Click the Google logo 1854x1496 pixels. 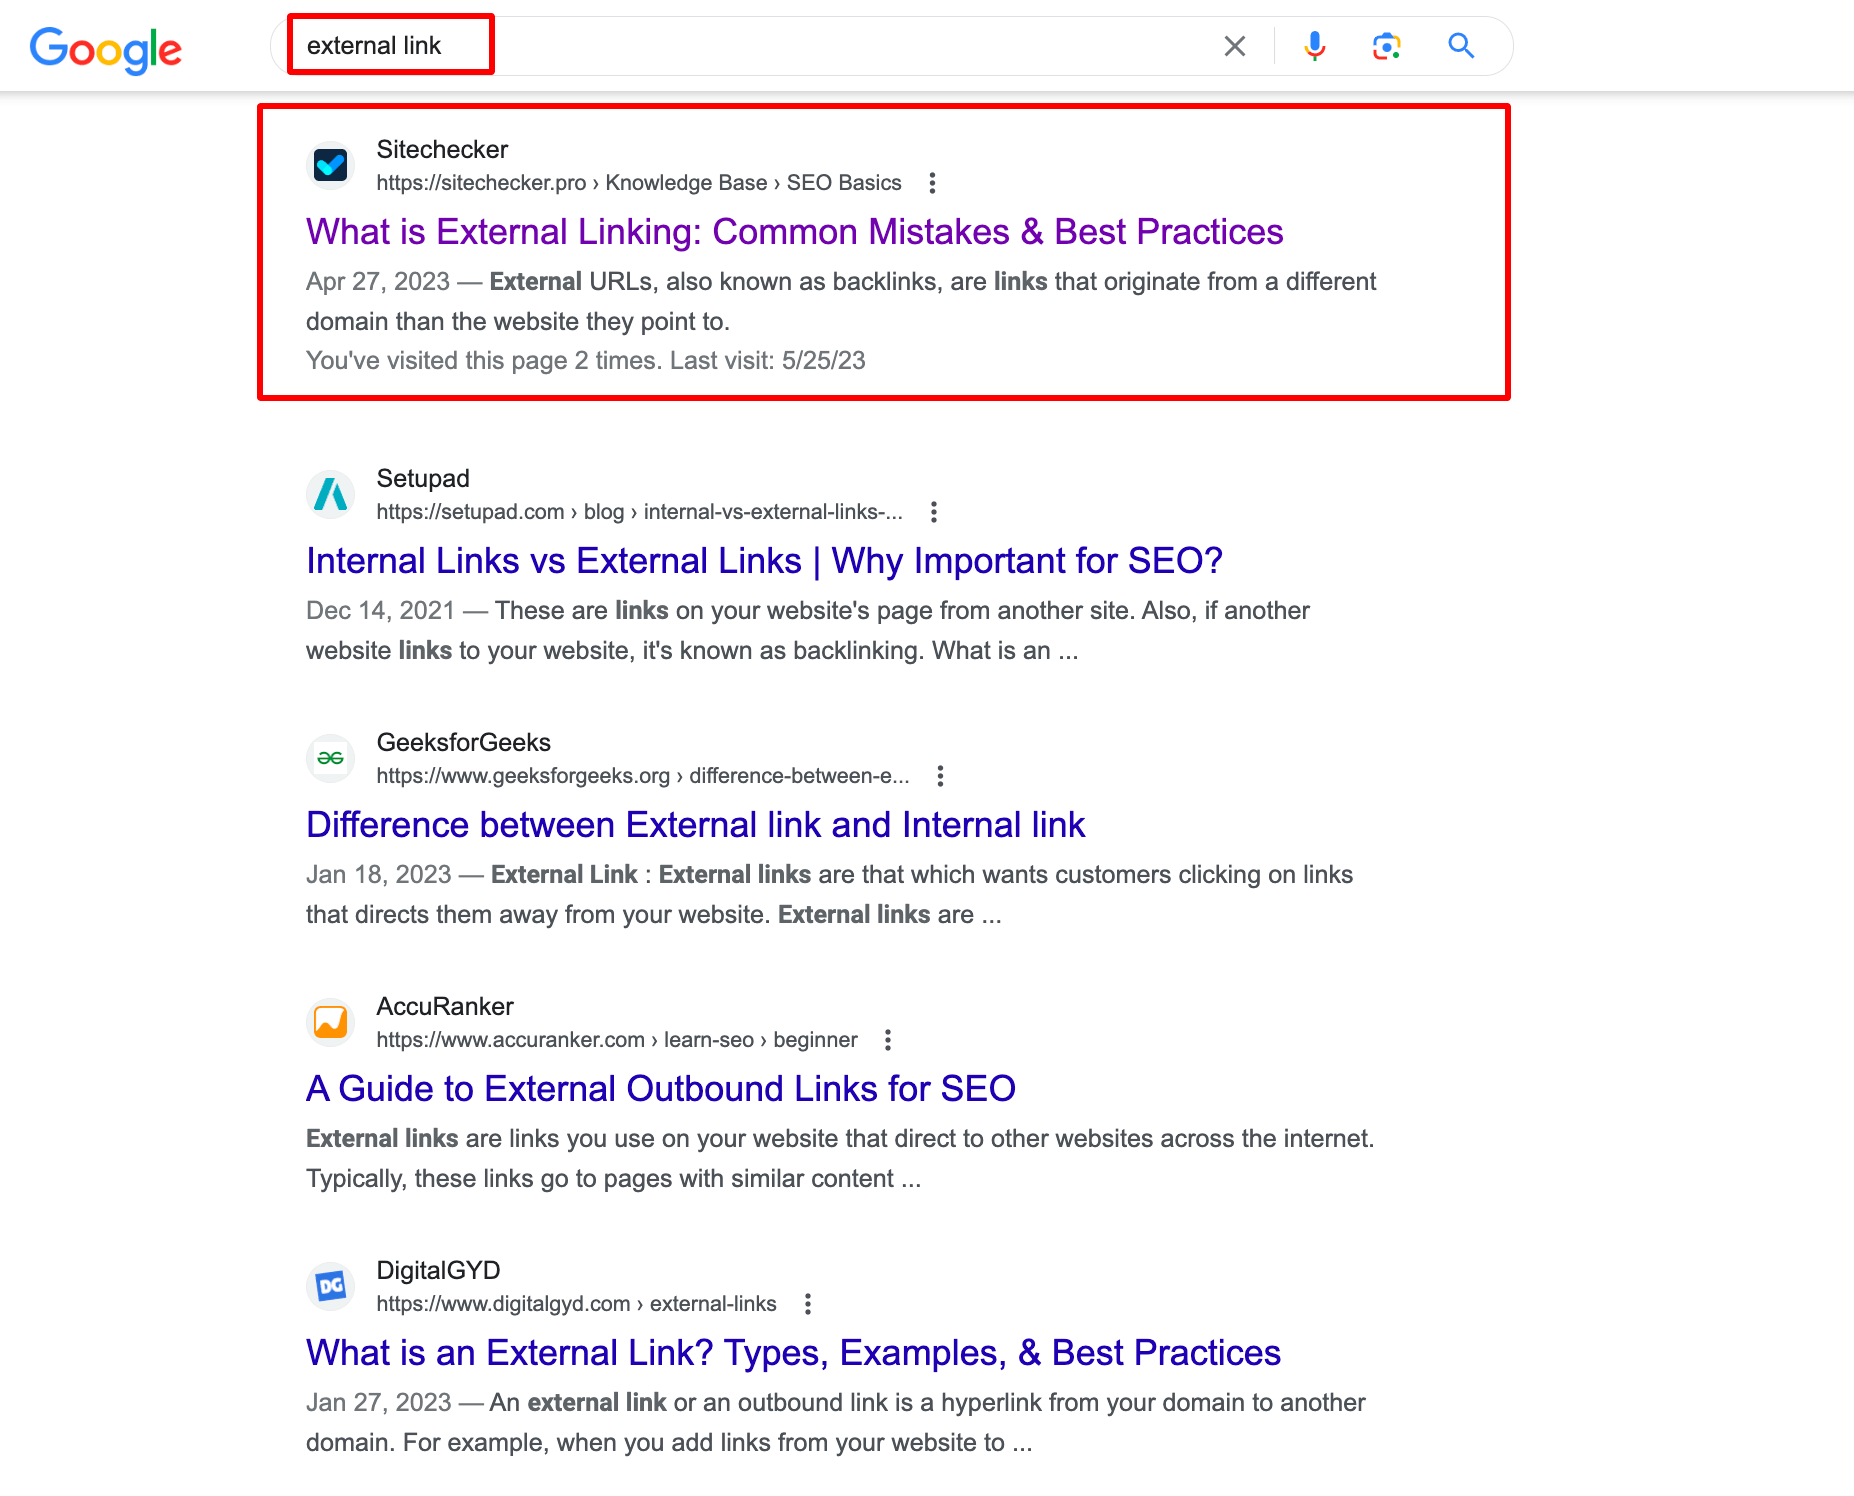coord(106,49)
